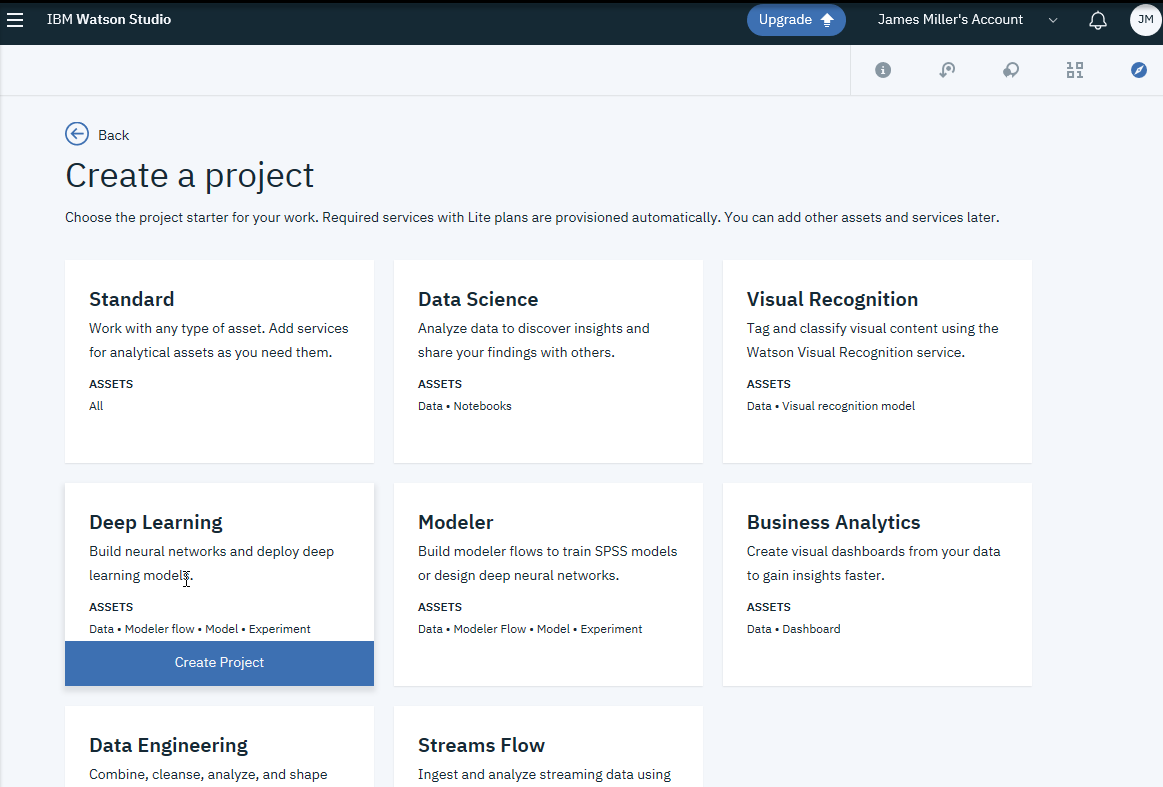
Task: Click the Back arrow icon
Action: (77, 134)
